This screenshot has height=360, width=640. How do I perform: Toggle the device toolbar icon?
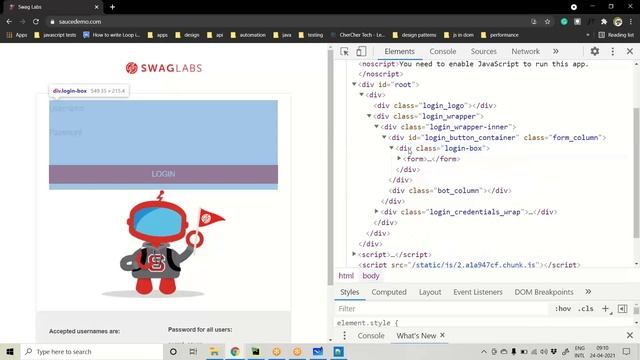click(361, 51)
